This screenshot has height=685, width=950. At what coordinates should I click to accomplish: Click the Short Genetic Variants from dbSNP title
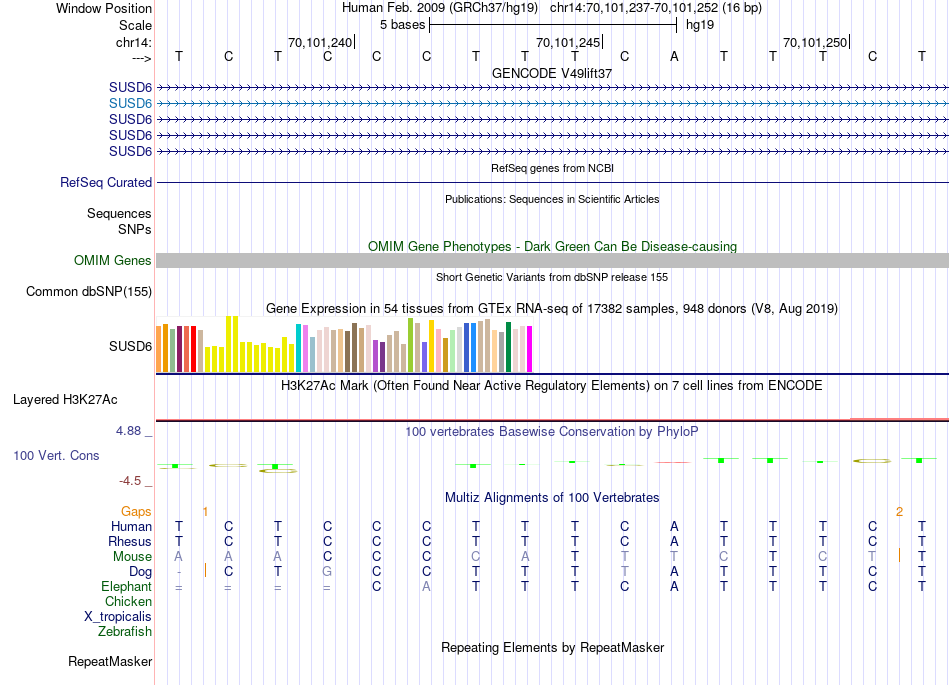pos(552,277)
